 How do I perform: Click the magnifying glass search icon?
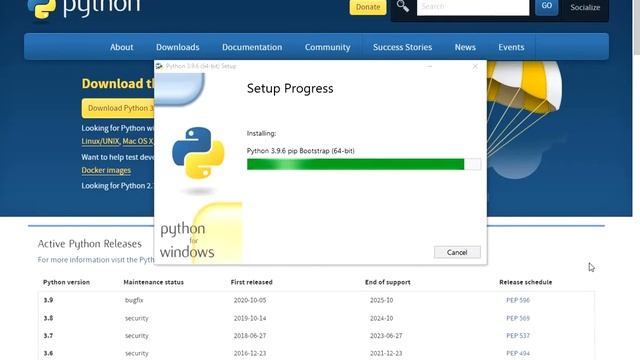(x=402, y=7)
